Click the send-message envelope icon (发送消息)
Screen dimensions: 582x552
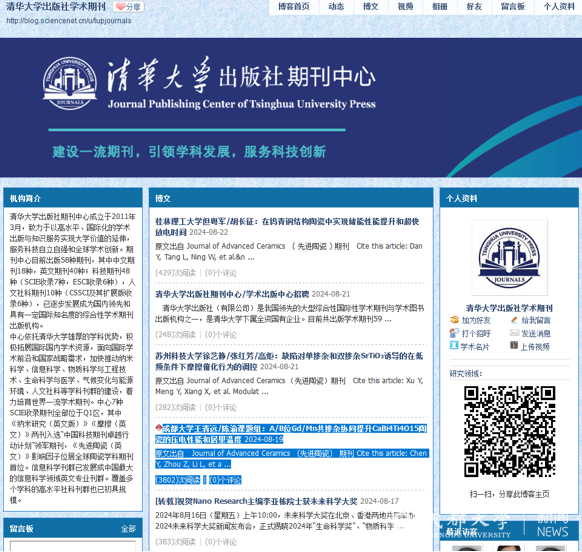pyautogui.click(x=514, y=333)
